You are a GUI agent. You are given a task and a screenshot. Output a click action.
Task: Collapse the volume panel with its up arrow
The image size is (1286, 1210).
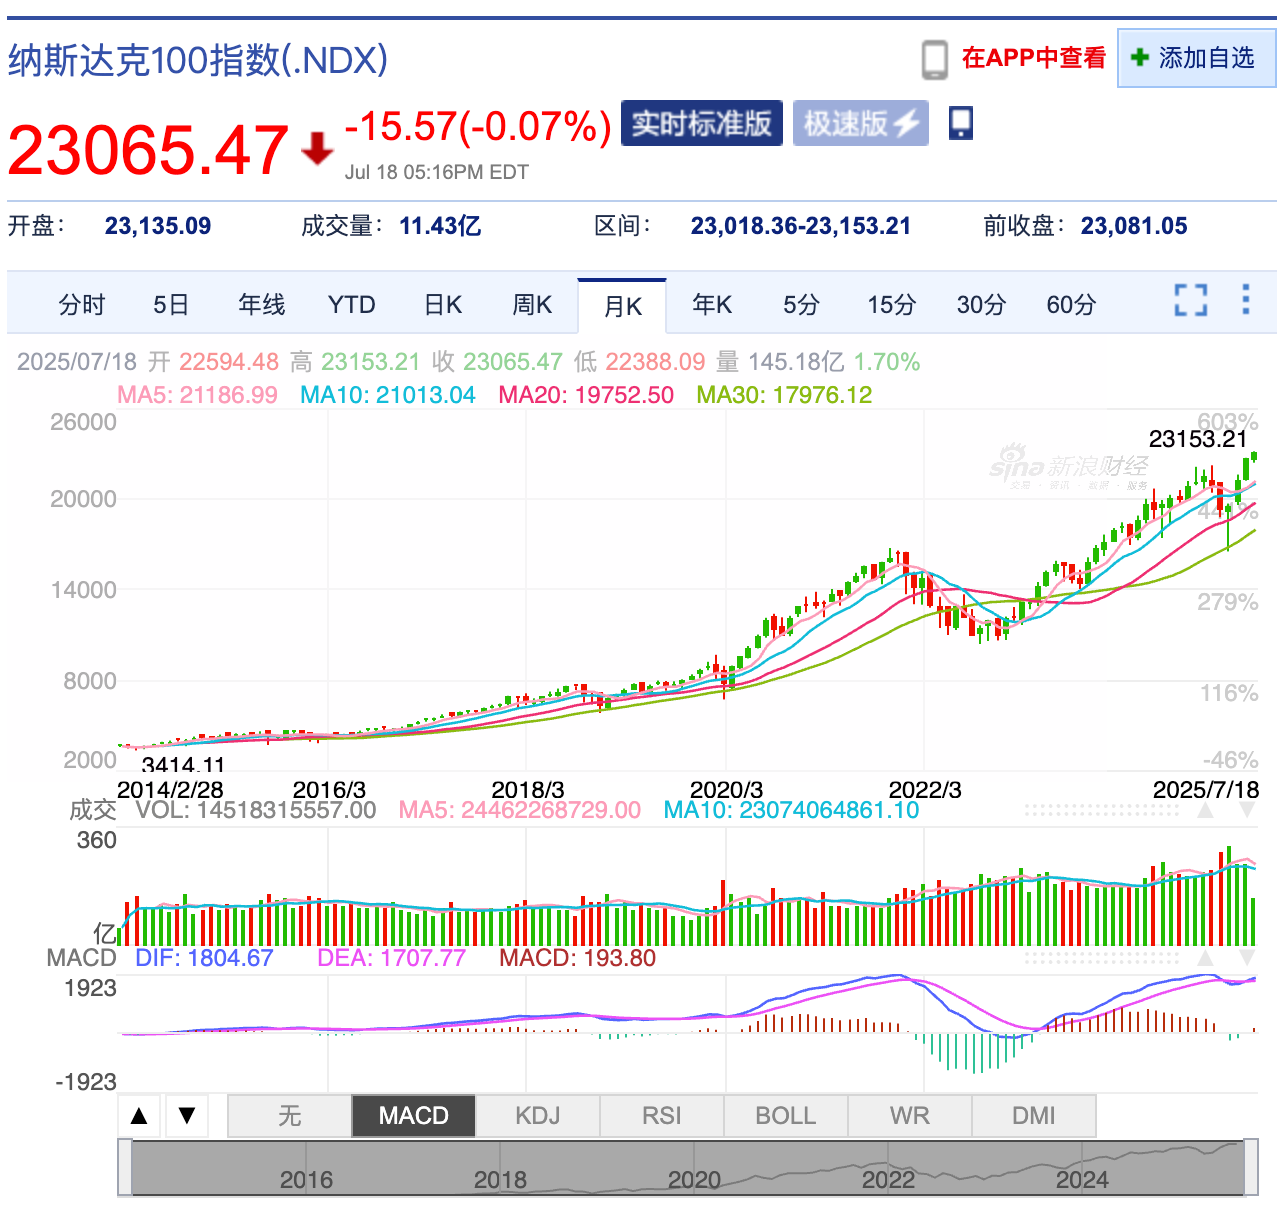pos(1206,810)
